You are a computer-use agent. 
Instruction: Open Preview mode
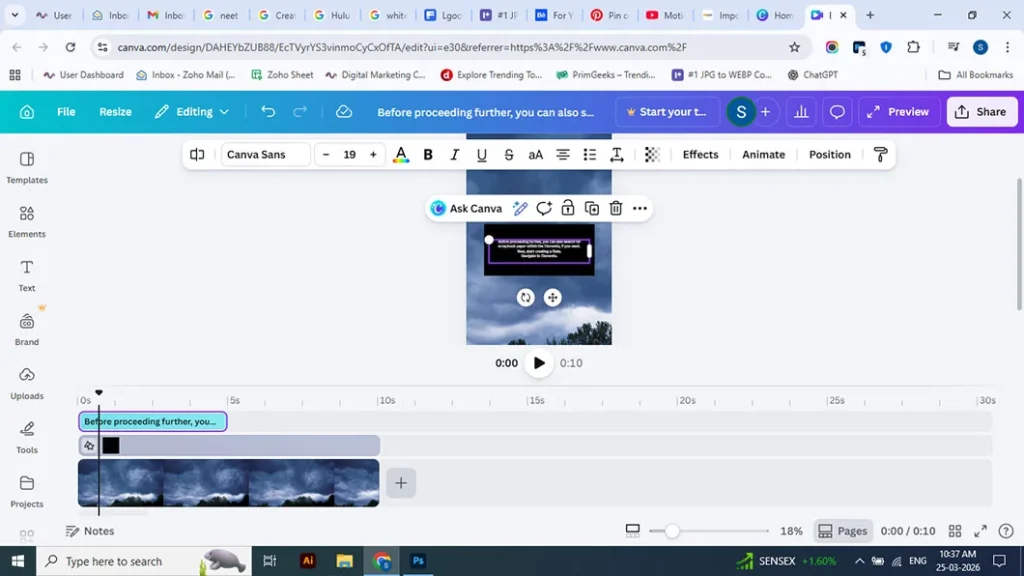[897, 111]
